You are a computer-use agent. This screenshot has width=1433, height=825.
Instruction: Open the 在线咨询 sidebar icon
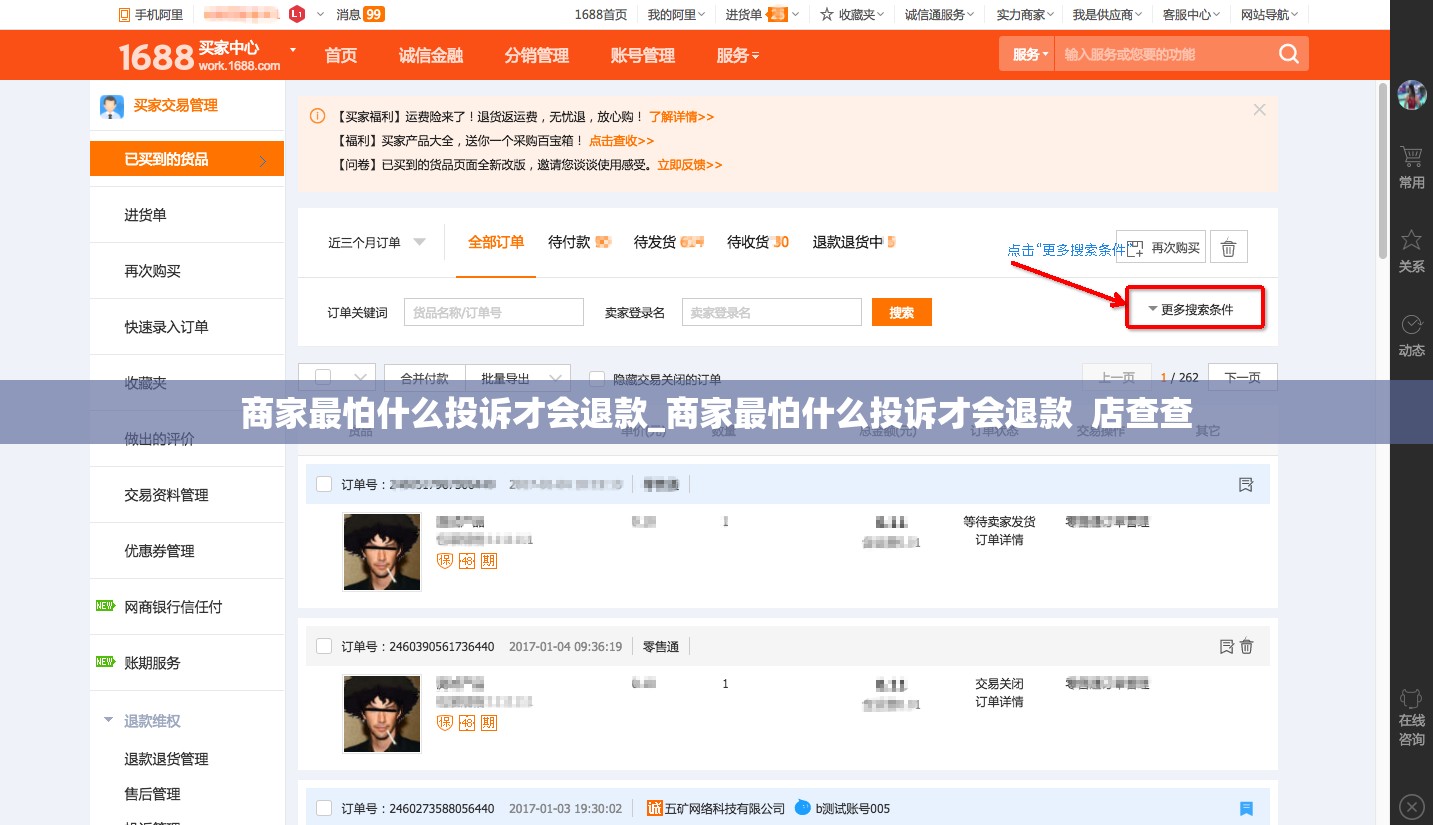coord(1411,717)
